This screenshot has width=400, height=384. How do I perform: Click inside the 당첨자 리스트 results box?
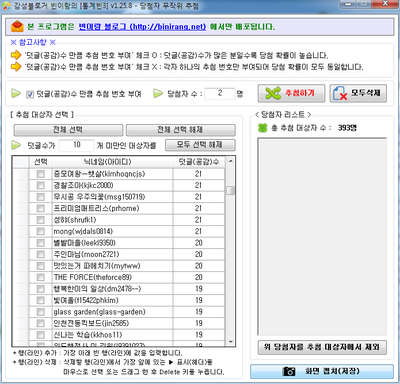[x=322, y=237]
